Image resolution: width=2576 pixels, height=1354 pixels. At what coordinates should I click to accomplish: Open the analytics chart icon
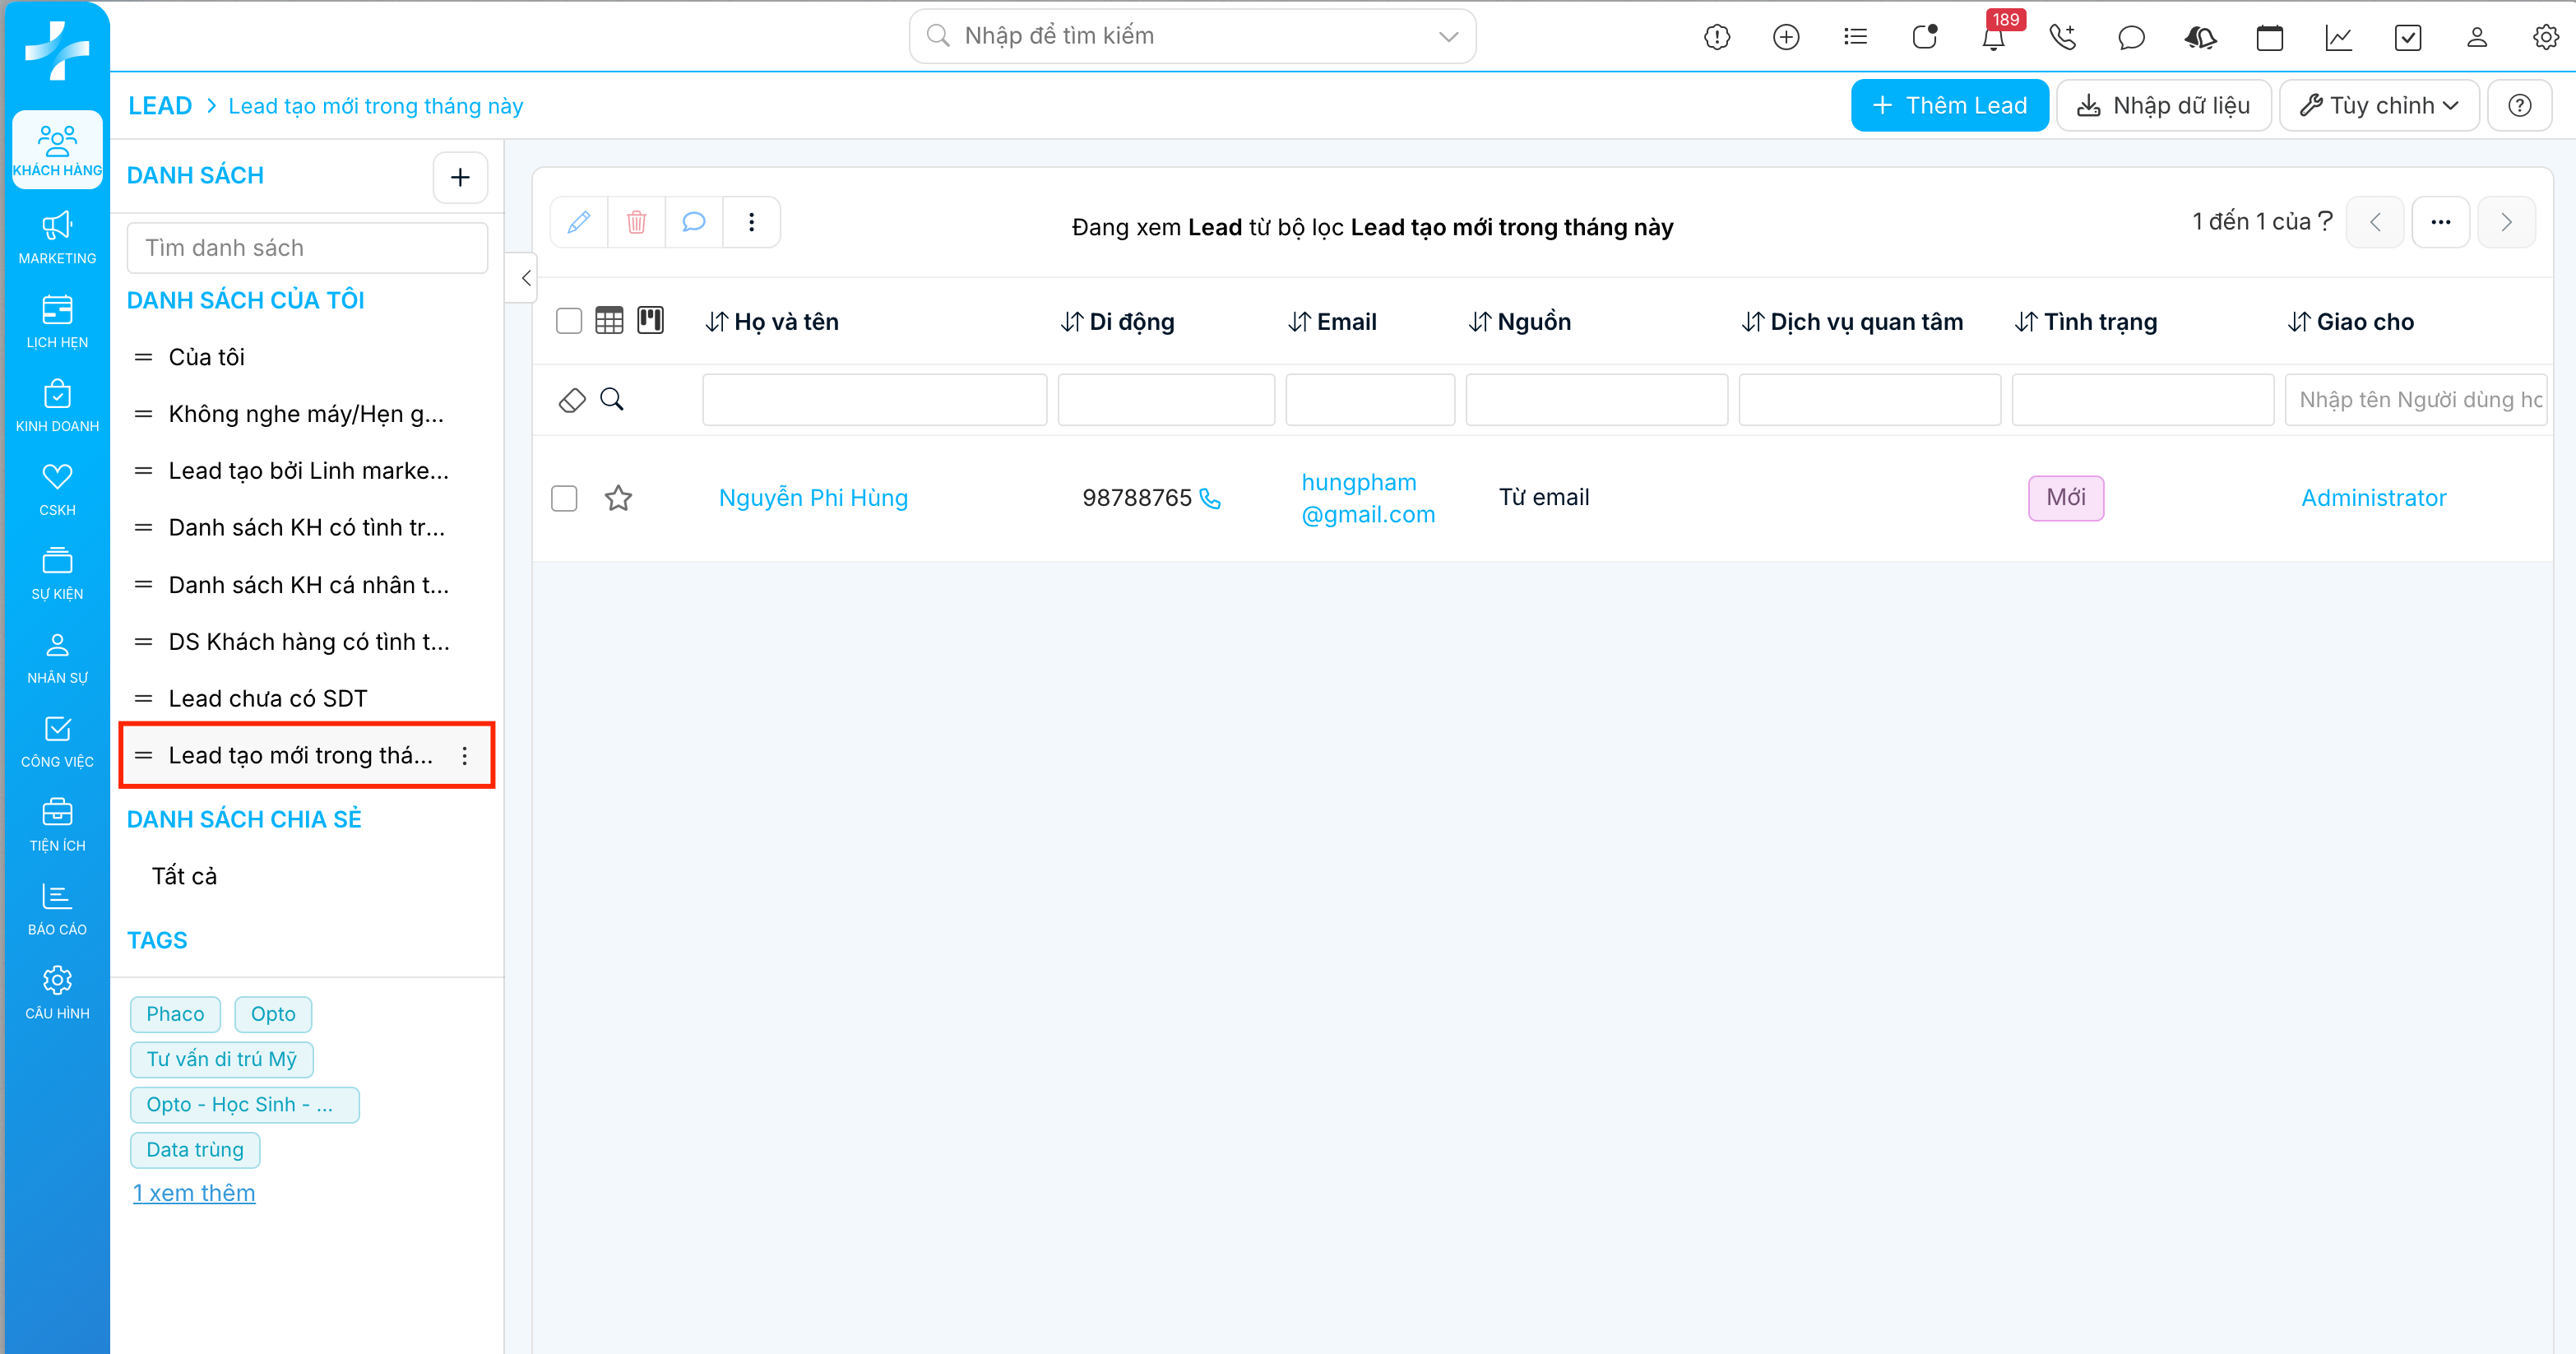(2338, 38)
